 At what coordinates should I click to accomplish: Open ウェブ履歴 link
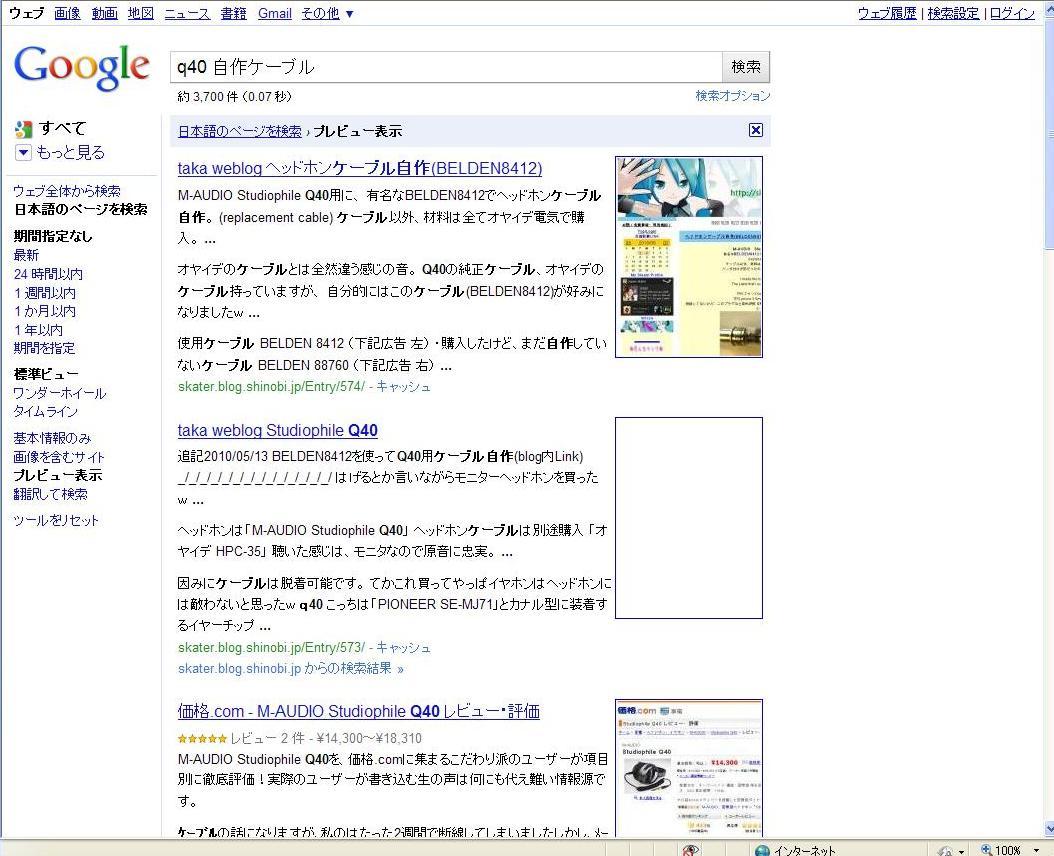[887, 13]
